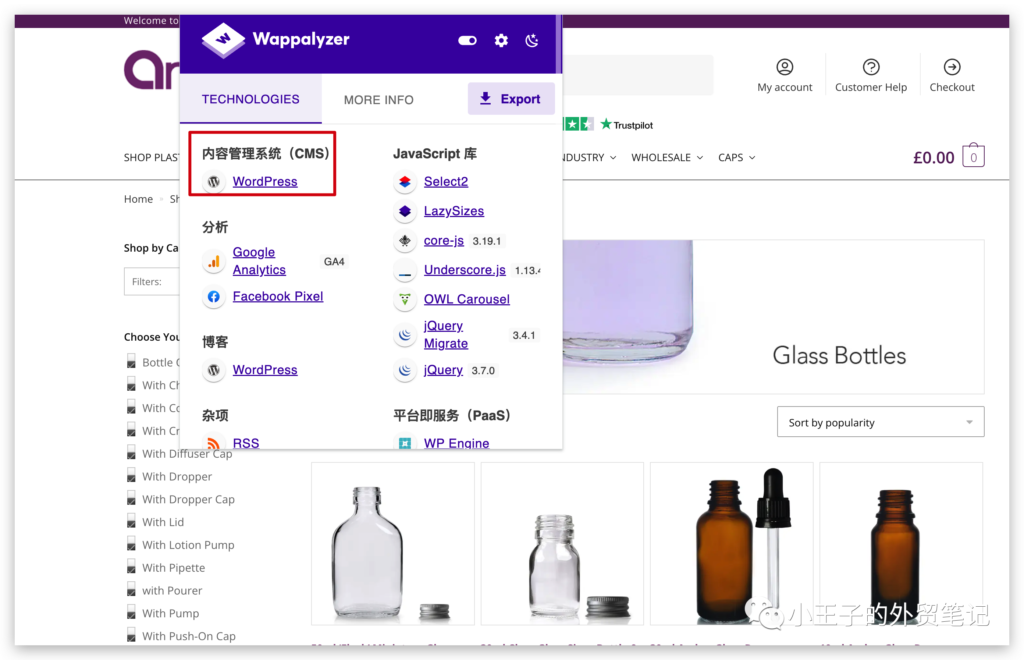Viewport: 1024px width, 660px height.
Task: Check the With Lid filter
Action: pyautogui.click(x=131, y=522)
